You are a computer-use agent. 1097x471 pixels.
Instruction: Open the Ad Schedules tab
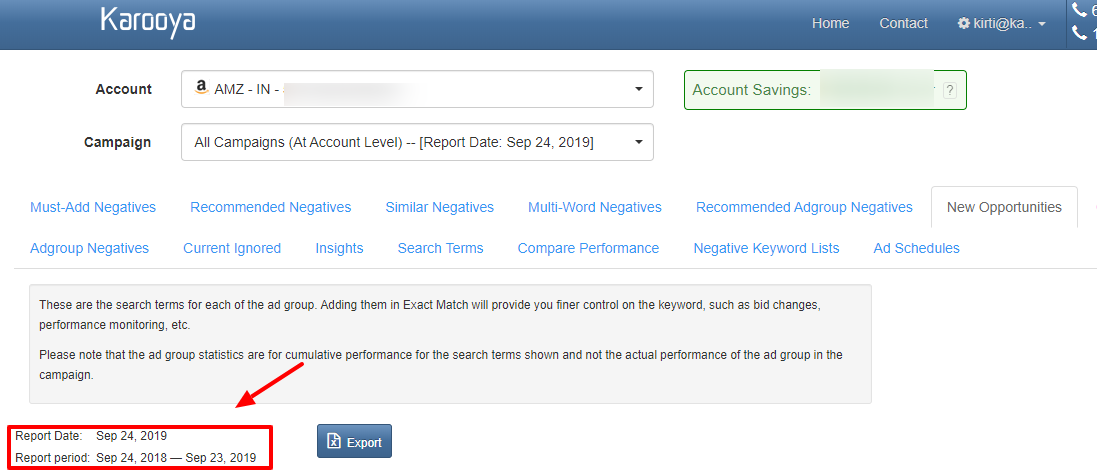(x=916, y=248)
